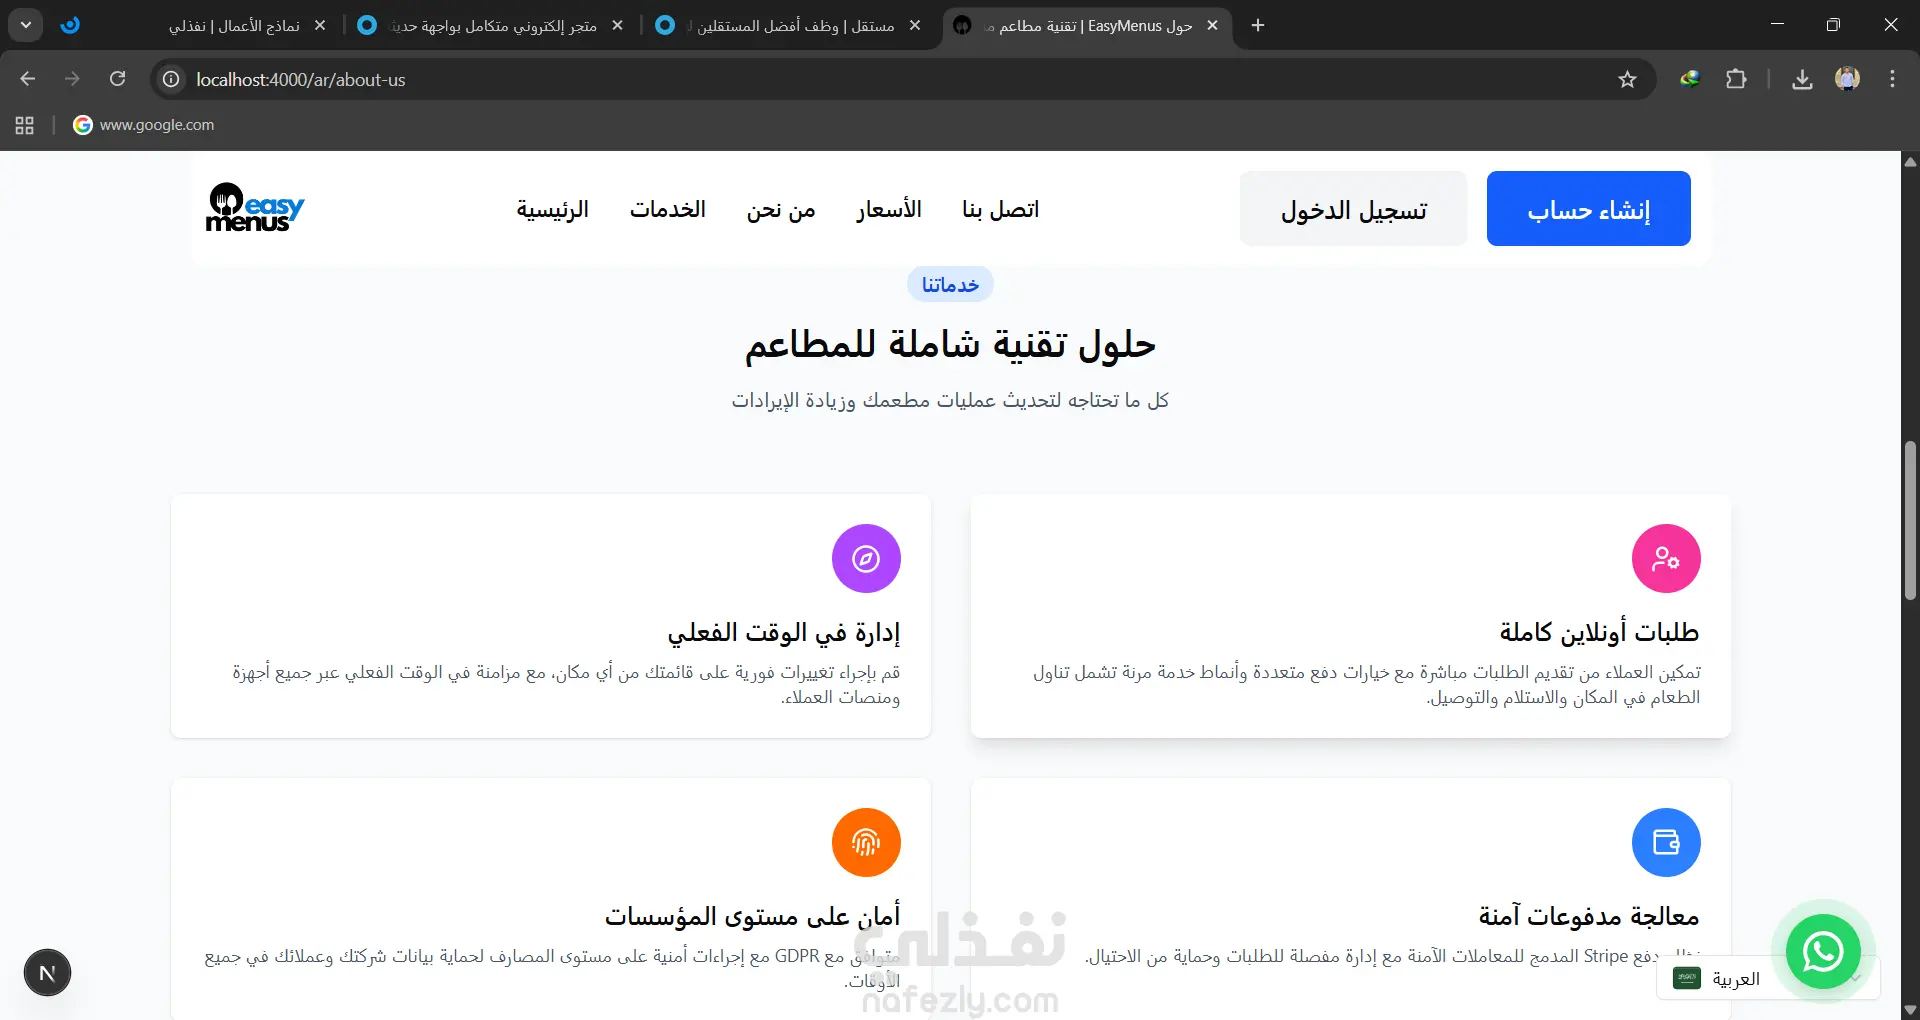Click the scrollbar down arrow

1910,1011
